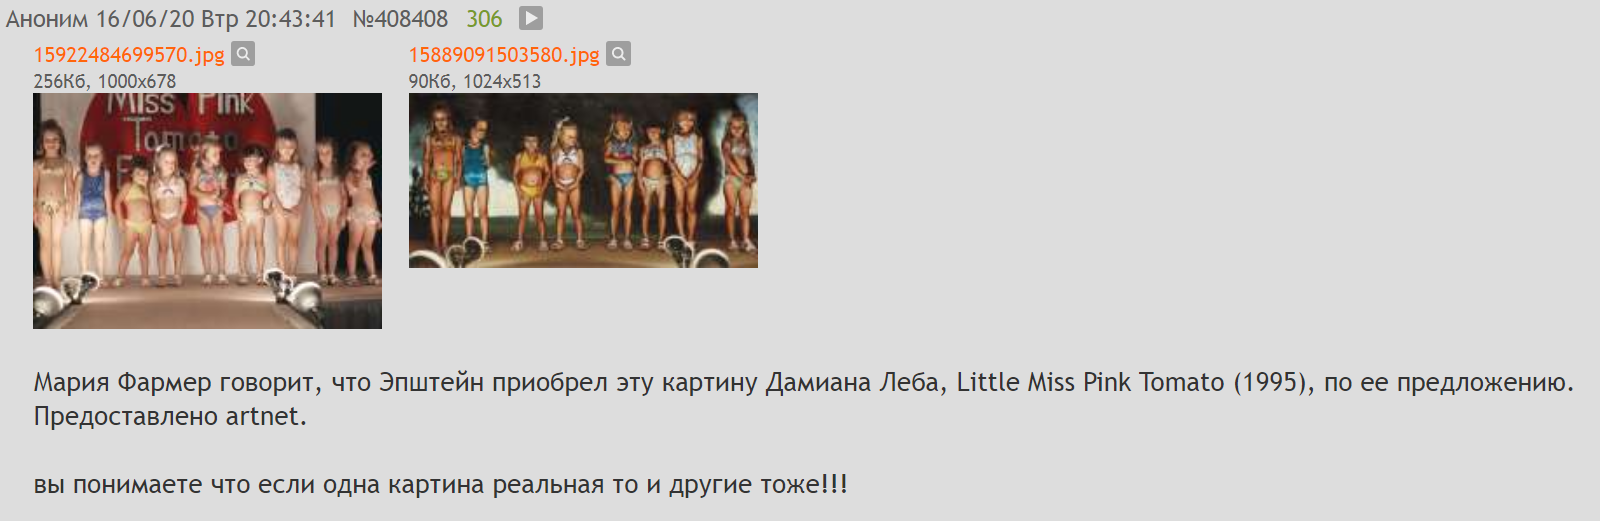This screenshot has height=521, width=1600.
Task: Open reverse image search for 15922484699570.jpg
Action: pyautogui.click(x=243, y=54)
